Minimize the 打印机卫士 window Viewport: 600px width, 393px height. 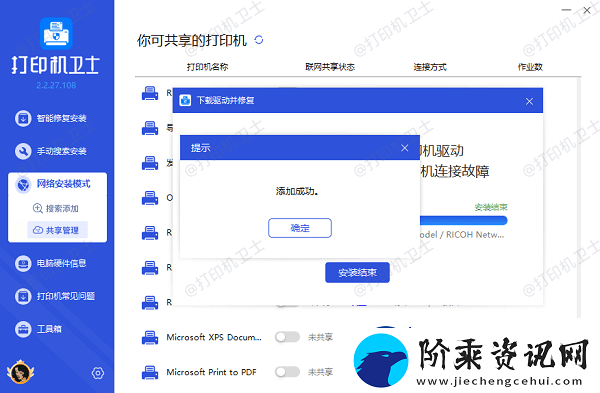(x=566, y=10)
